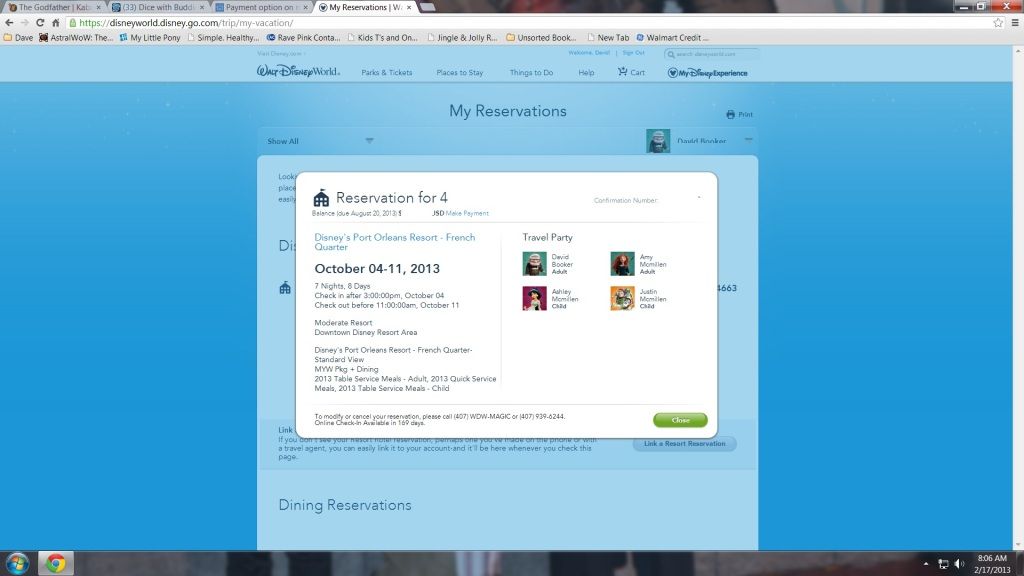1024x576 pixels.
Task: Expand the Show All filter dropdown
Action: pos(320,141)
